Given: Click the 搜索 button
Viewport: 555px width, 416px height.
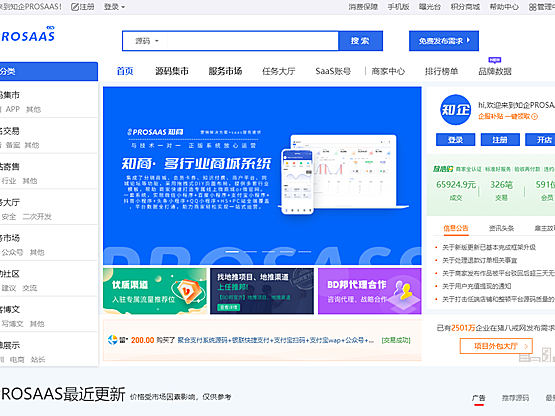Looking at the screenshot, I should [360, 41].
